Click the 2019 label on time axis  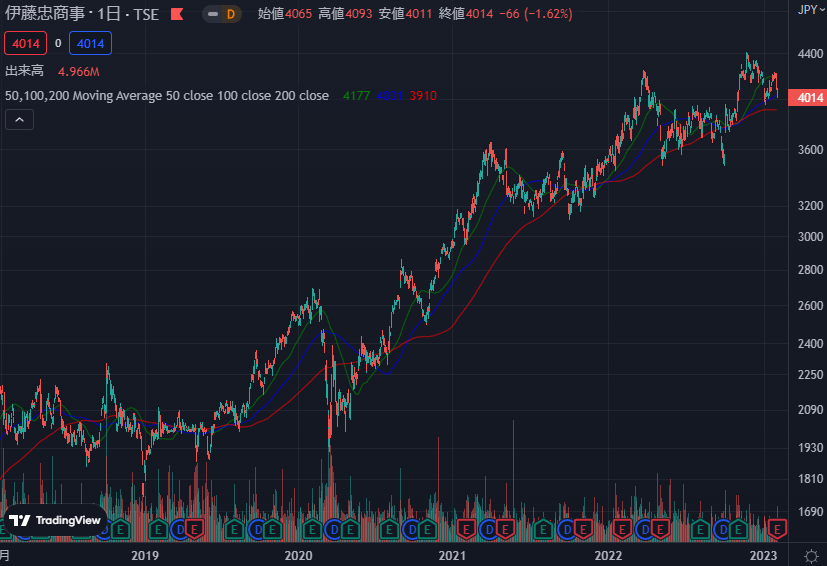(145, 555)
